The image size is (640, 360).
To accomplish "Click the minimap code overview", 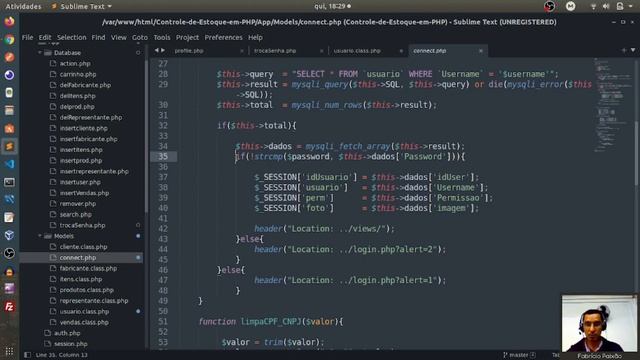I will click(612, 106).
